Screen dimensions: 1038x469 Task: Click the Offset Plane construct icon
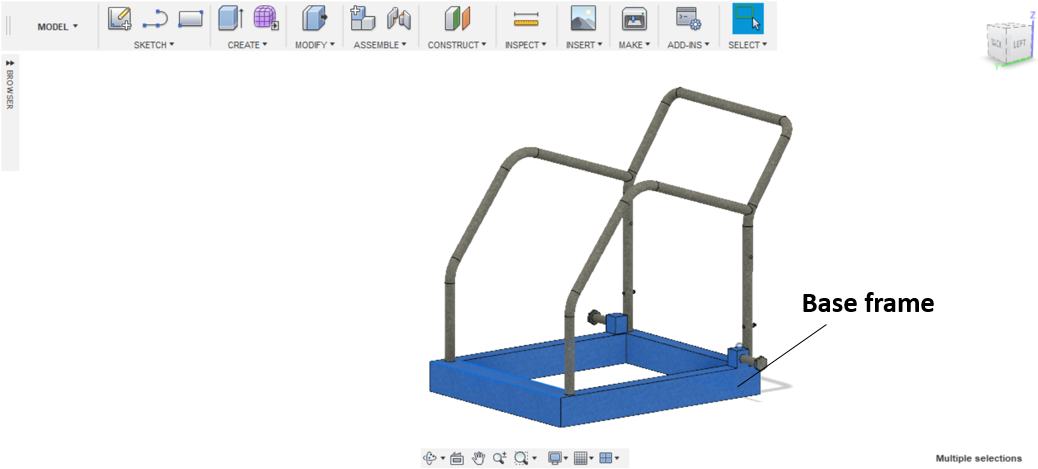point(457,19)
